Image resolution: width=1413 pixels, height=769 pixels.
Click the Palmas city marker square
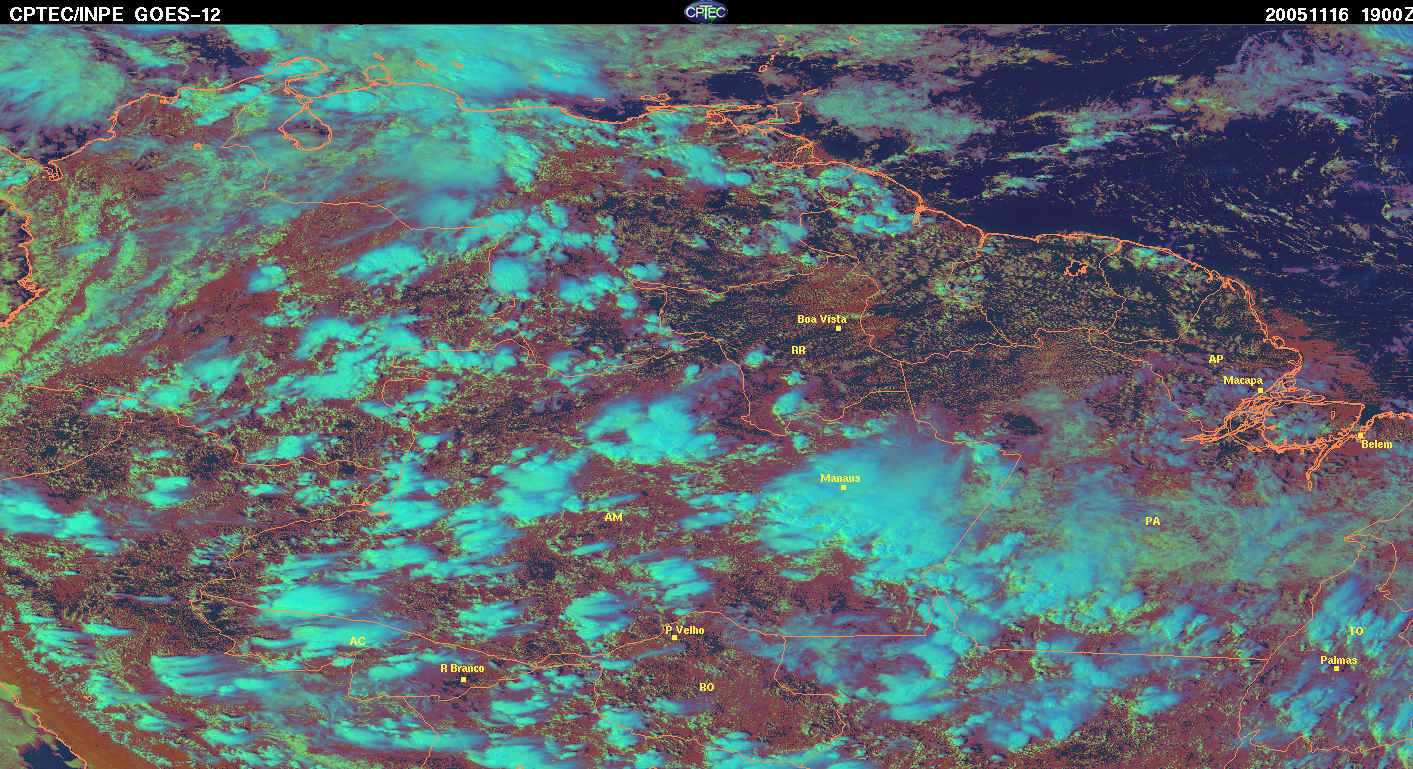1336,668
